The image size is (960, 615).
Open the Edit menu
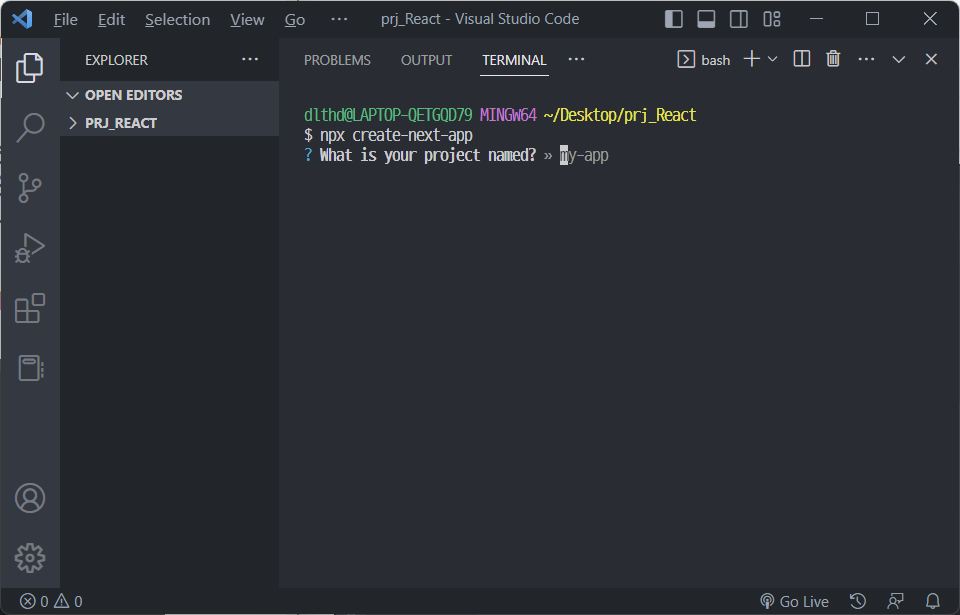pyautogui.click(x=111, y=20)
